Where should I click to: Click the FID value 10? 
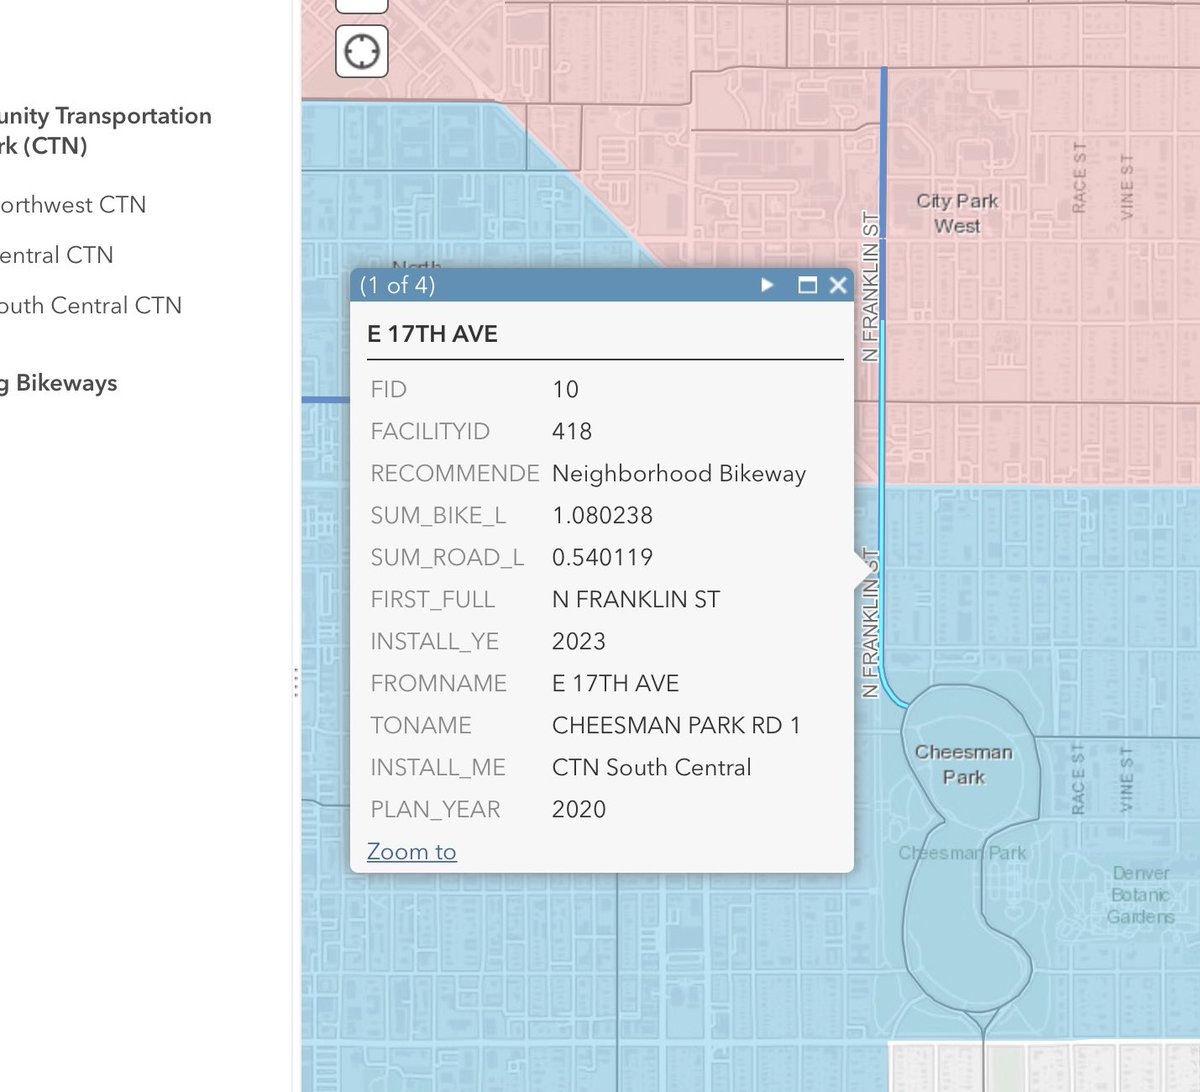(x=565, y=389)
